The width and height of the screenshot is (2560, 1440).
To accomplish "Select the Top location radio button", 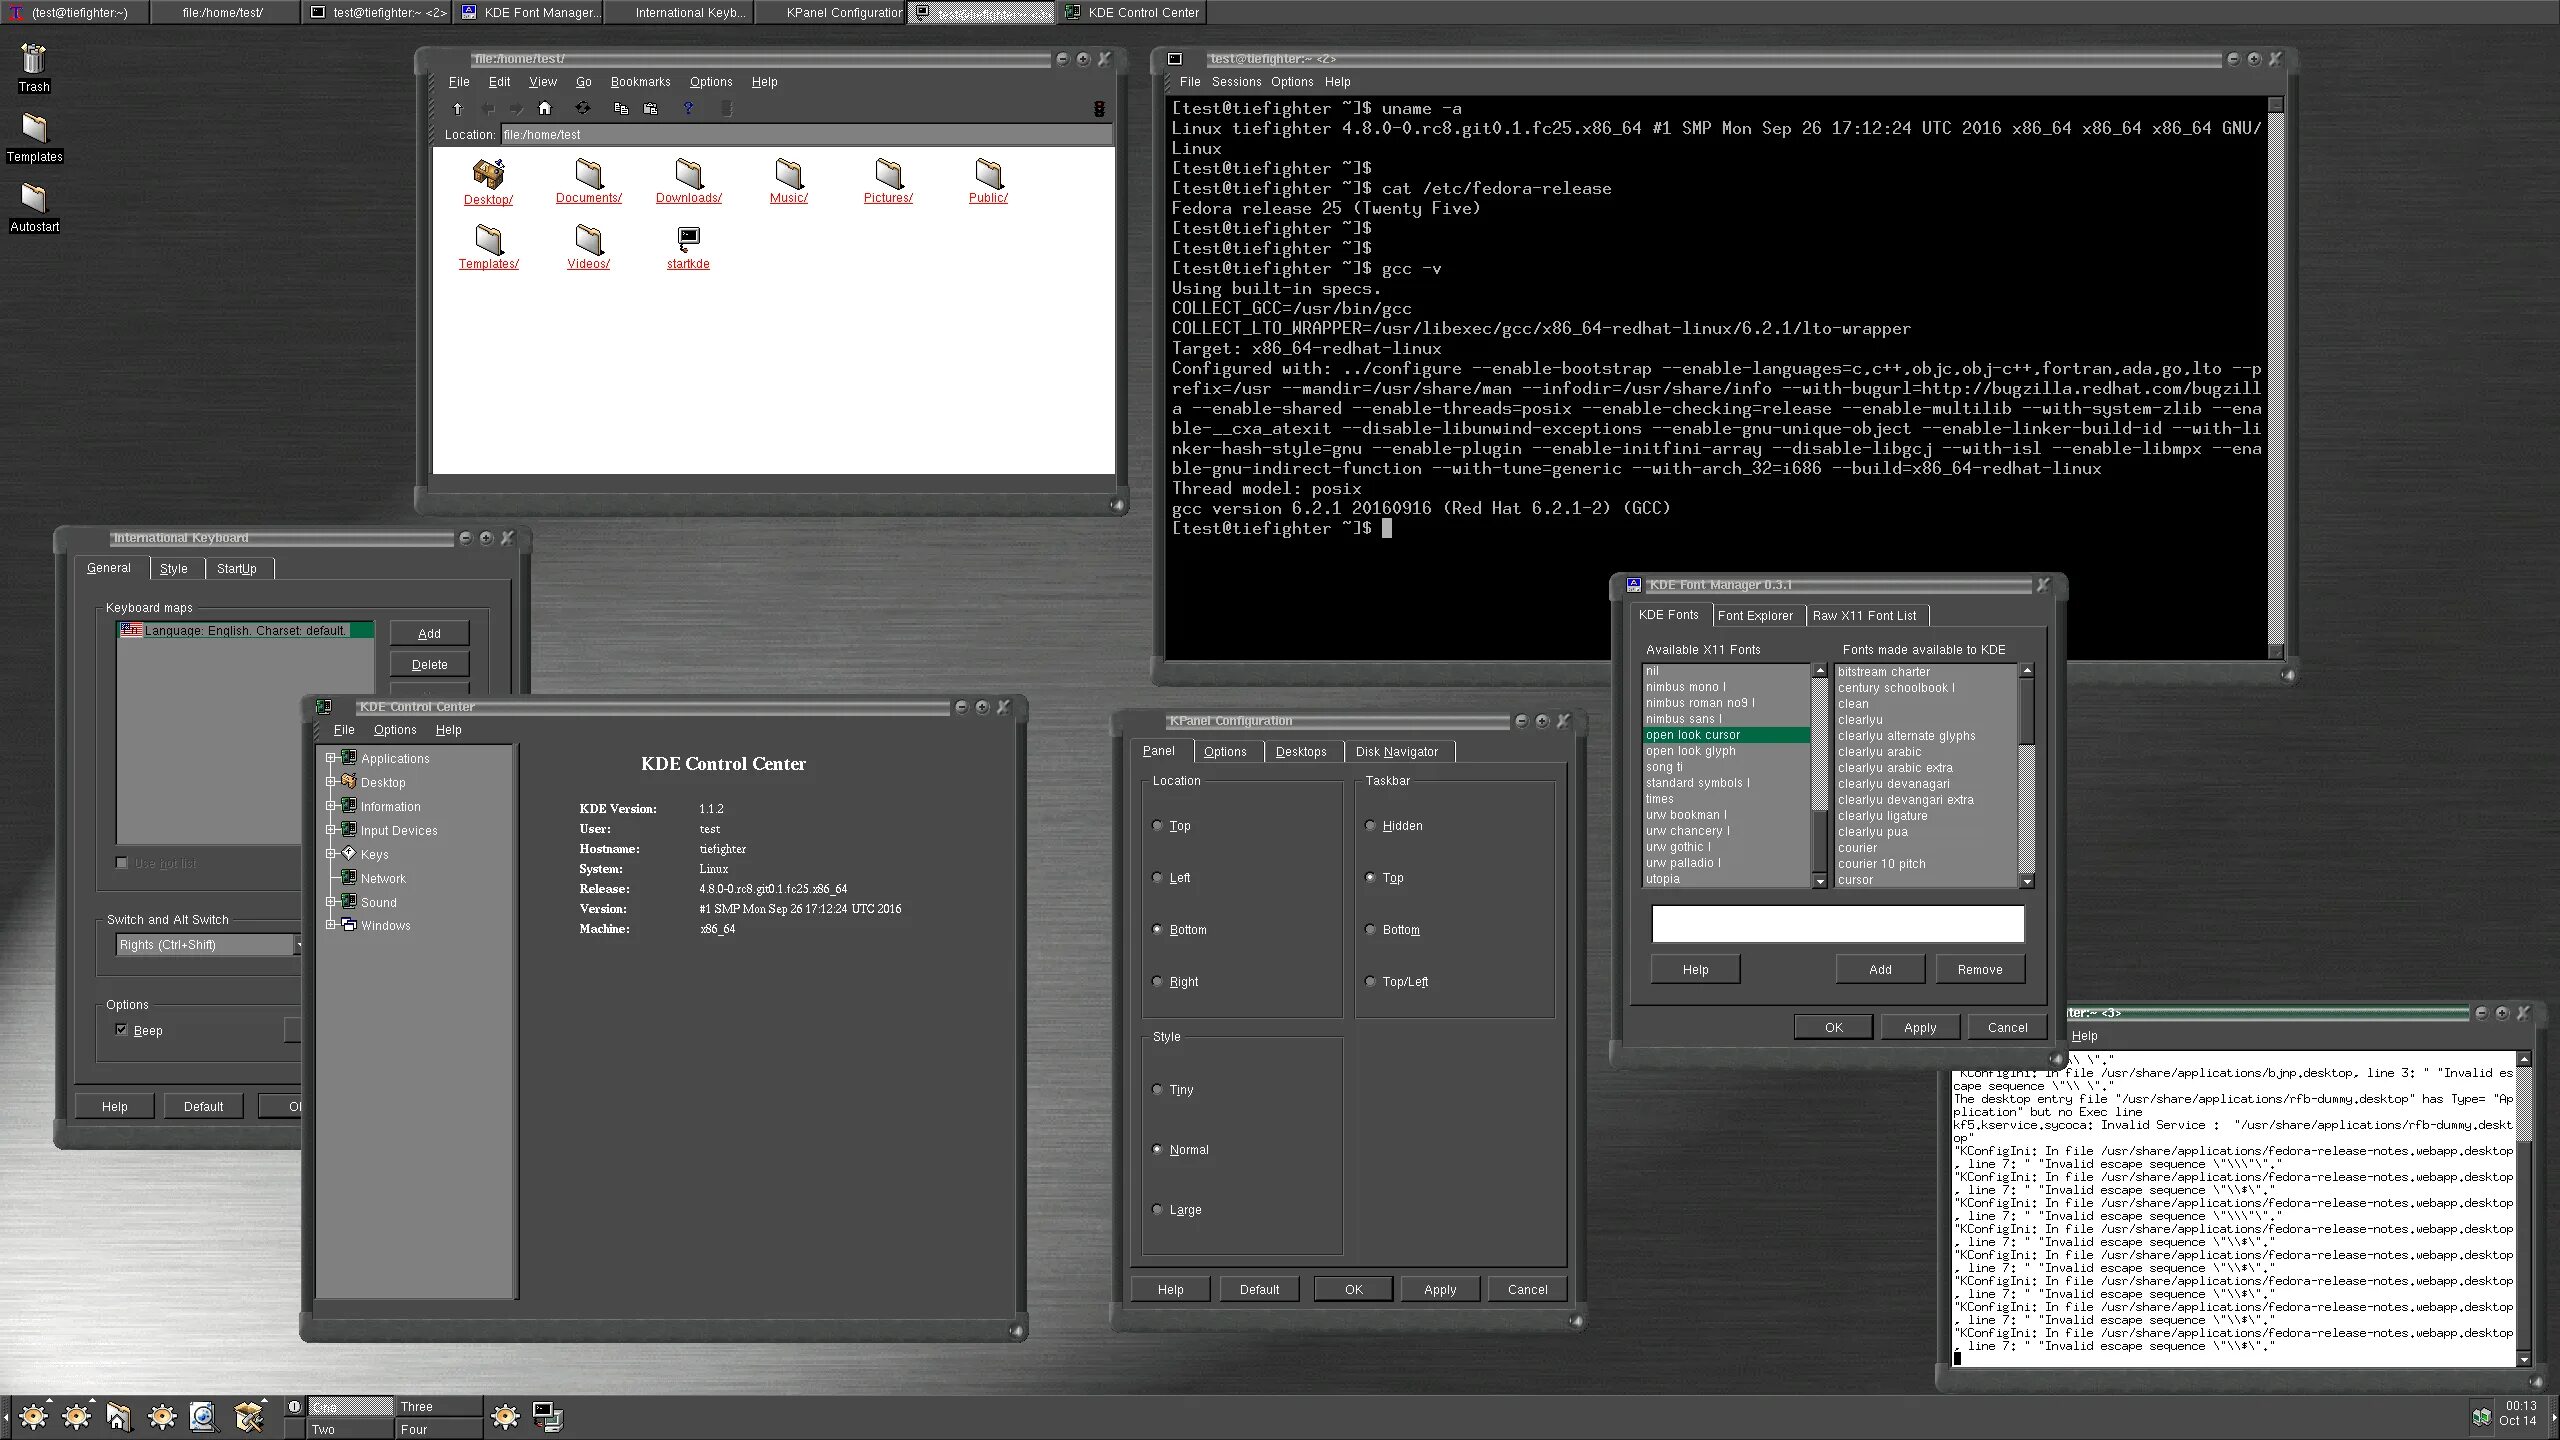I will point(1158,826).
